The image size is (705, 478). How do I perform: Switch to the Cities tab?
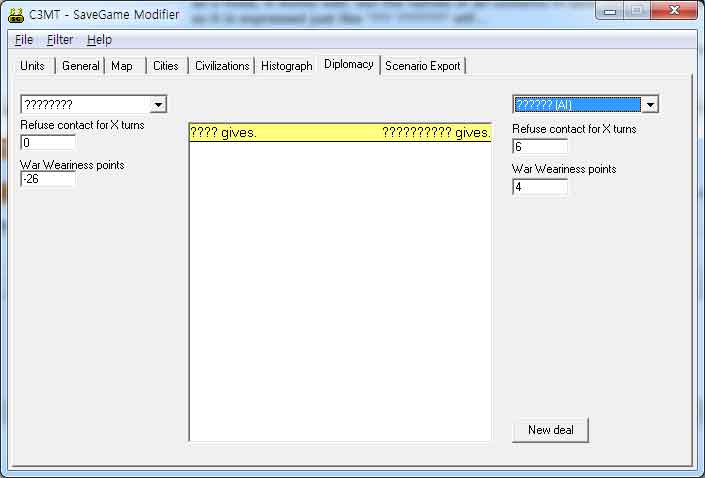(165, 66)
